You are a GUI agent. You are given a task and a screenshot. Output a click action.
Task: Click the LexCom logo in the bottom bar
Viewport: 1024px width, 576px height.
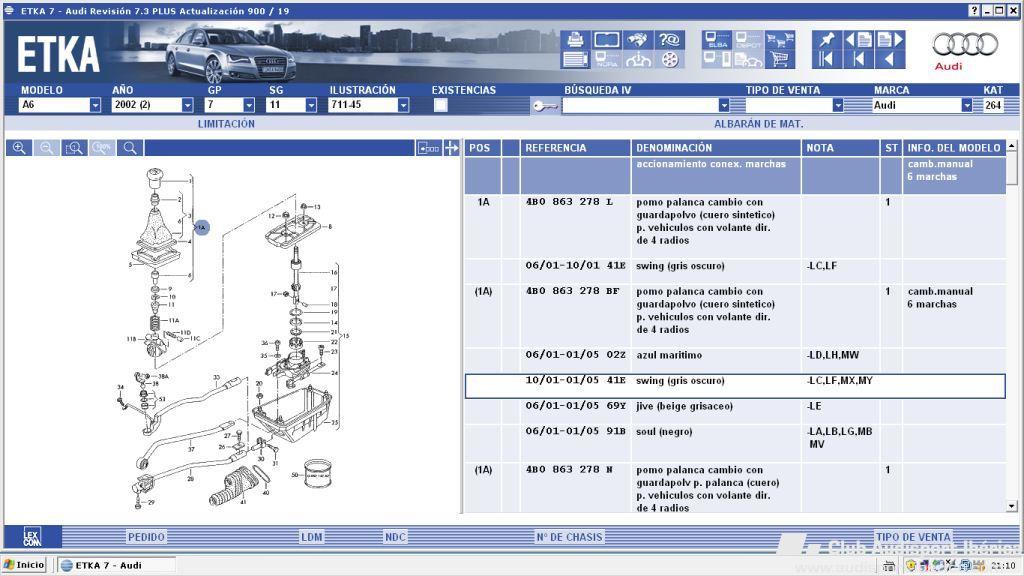coord(32,537)
